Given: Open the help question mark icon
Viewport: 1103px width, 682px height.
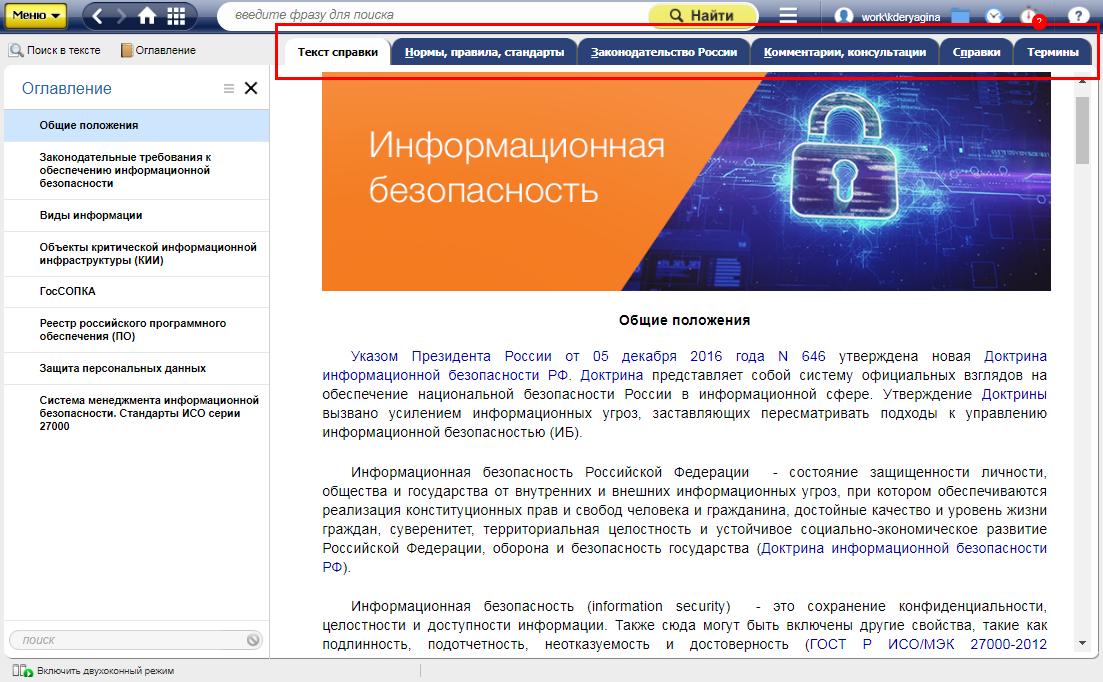Looking at the screenshot, I should tap(1078, 15).
